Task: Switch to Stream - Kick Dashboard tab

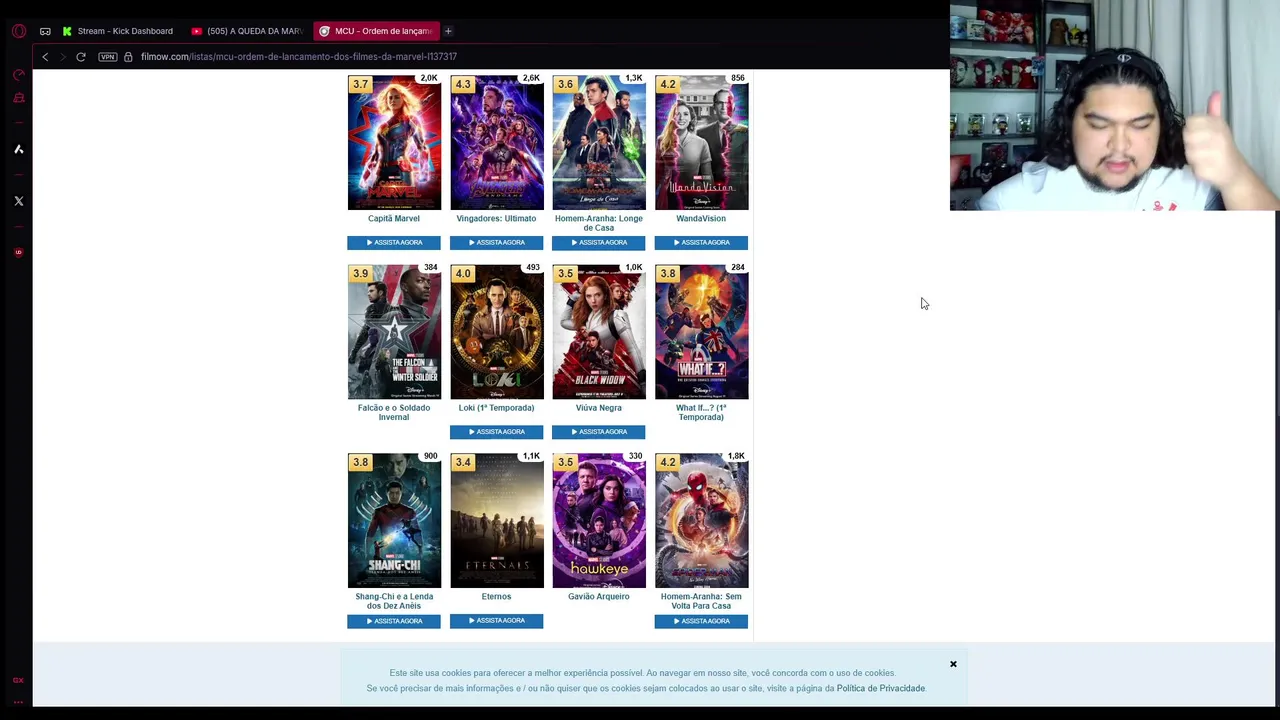Action: [x=118, y=31]
